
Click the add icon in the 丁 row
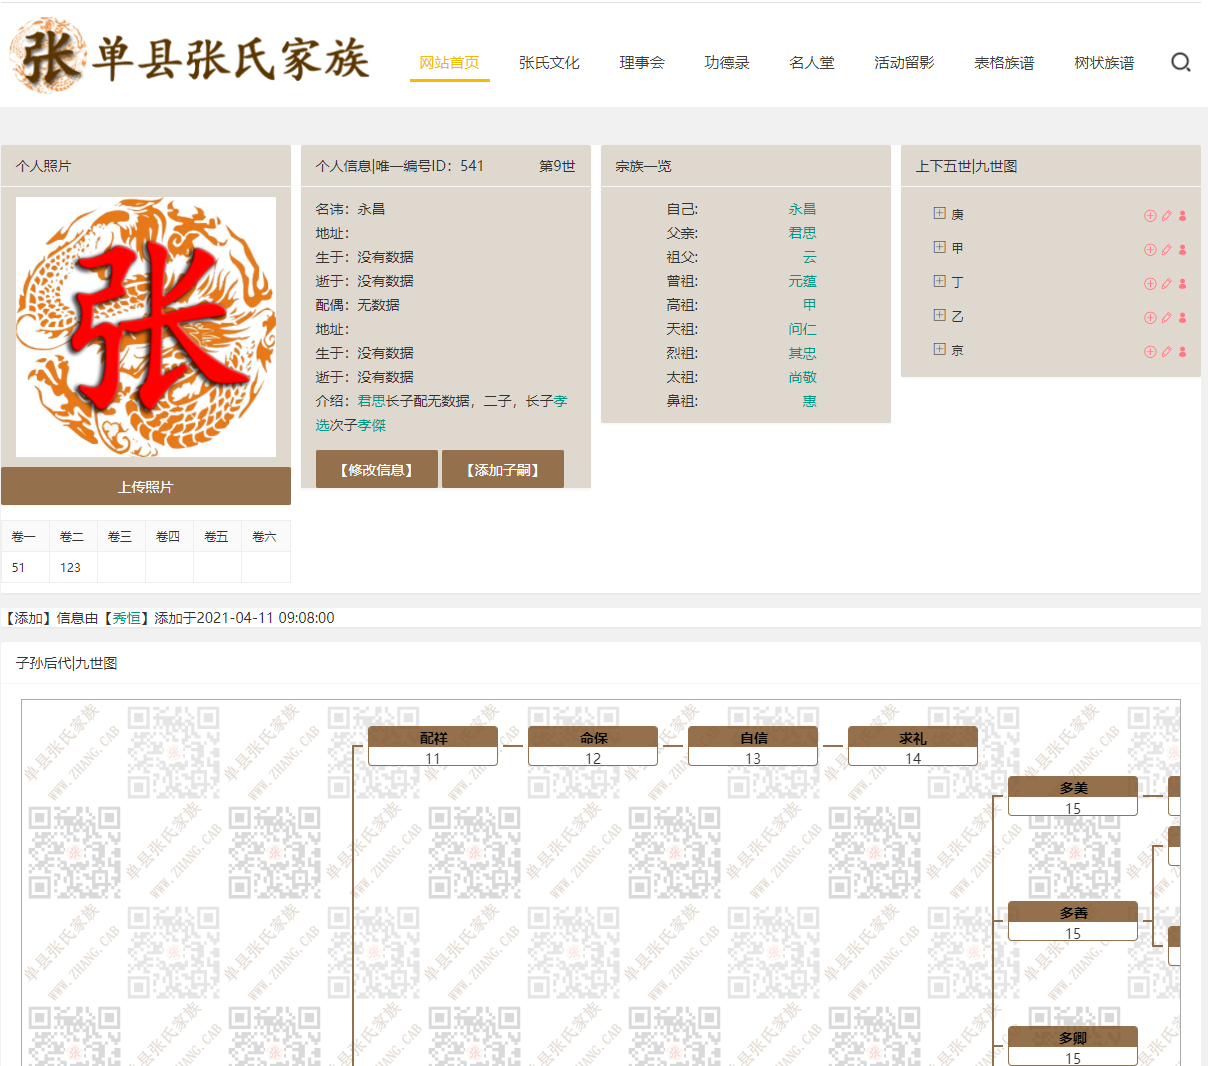(x=1150, y=283)
